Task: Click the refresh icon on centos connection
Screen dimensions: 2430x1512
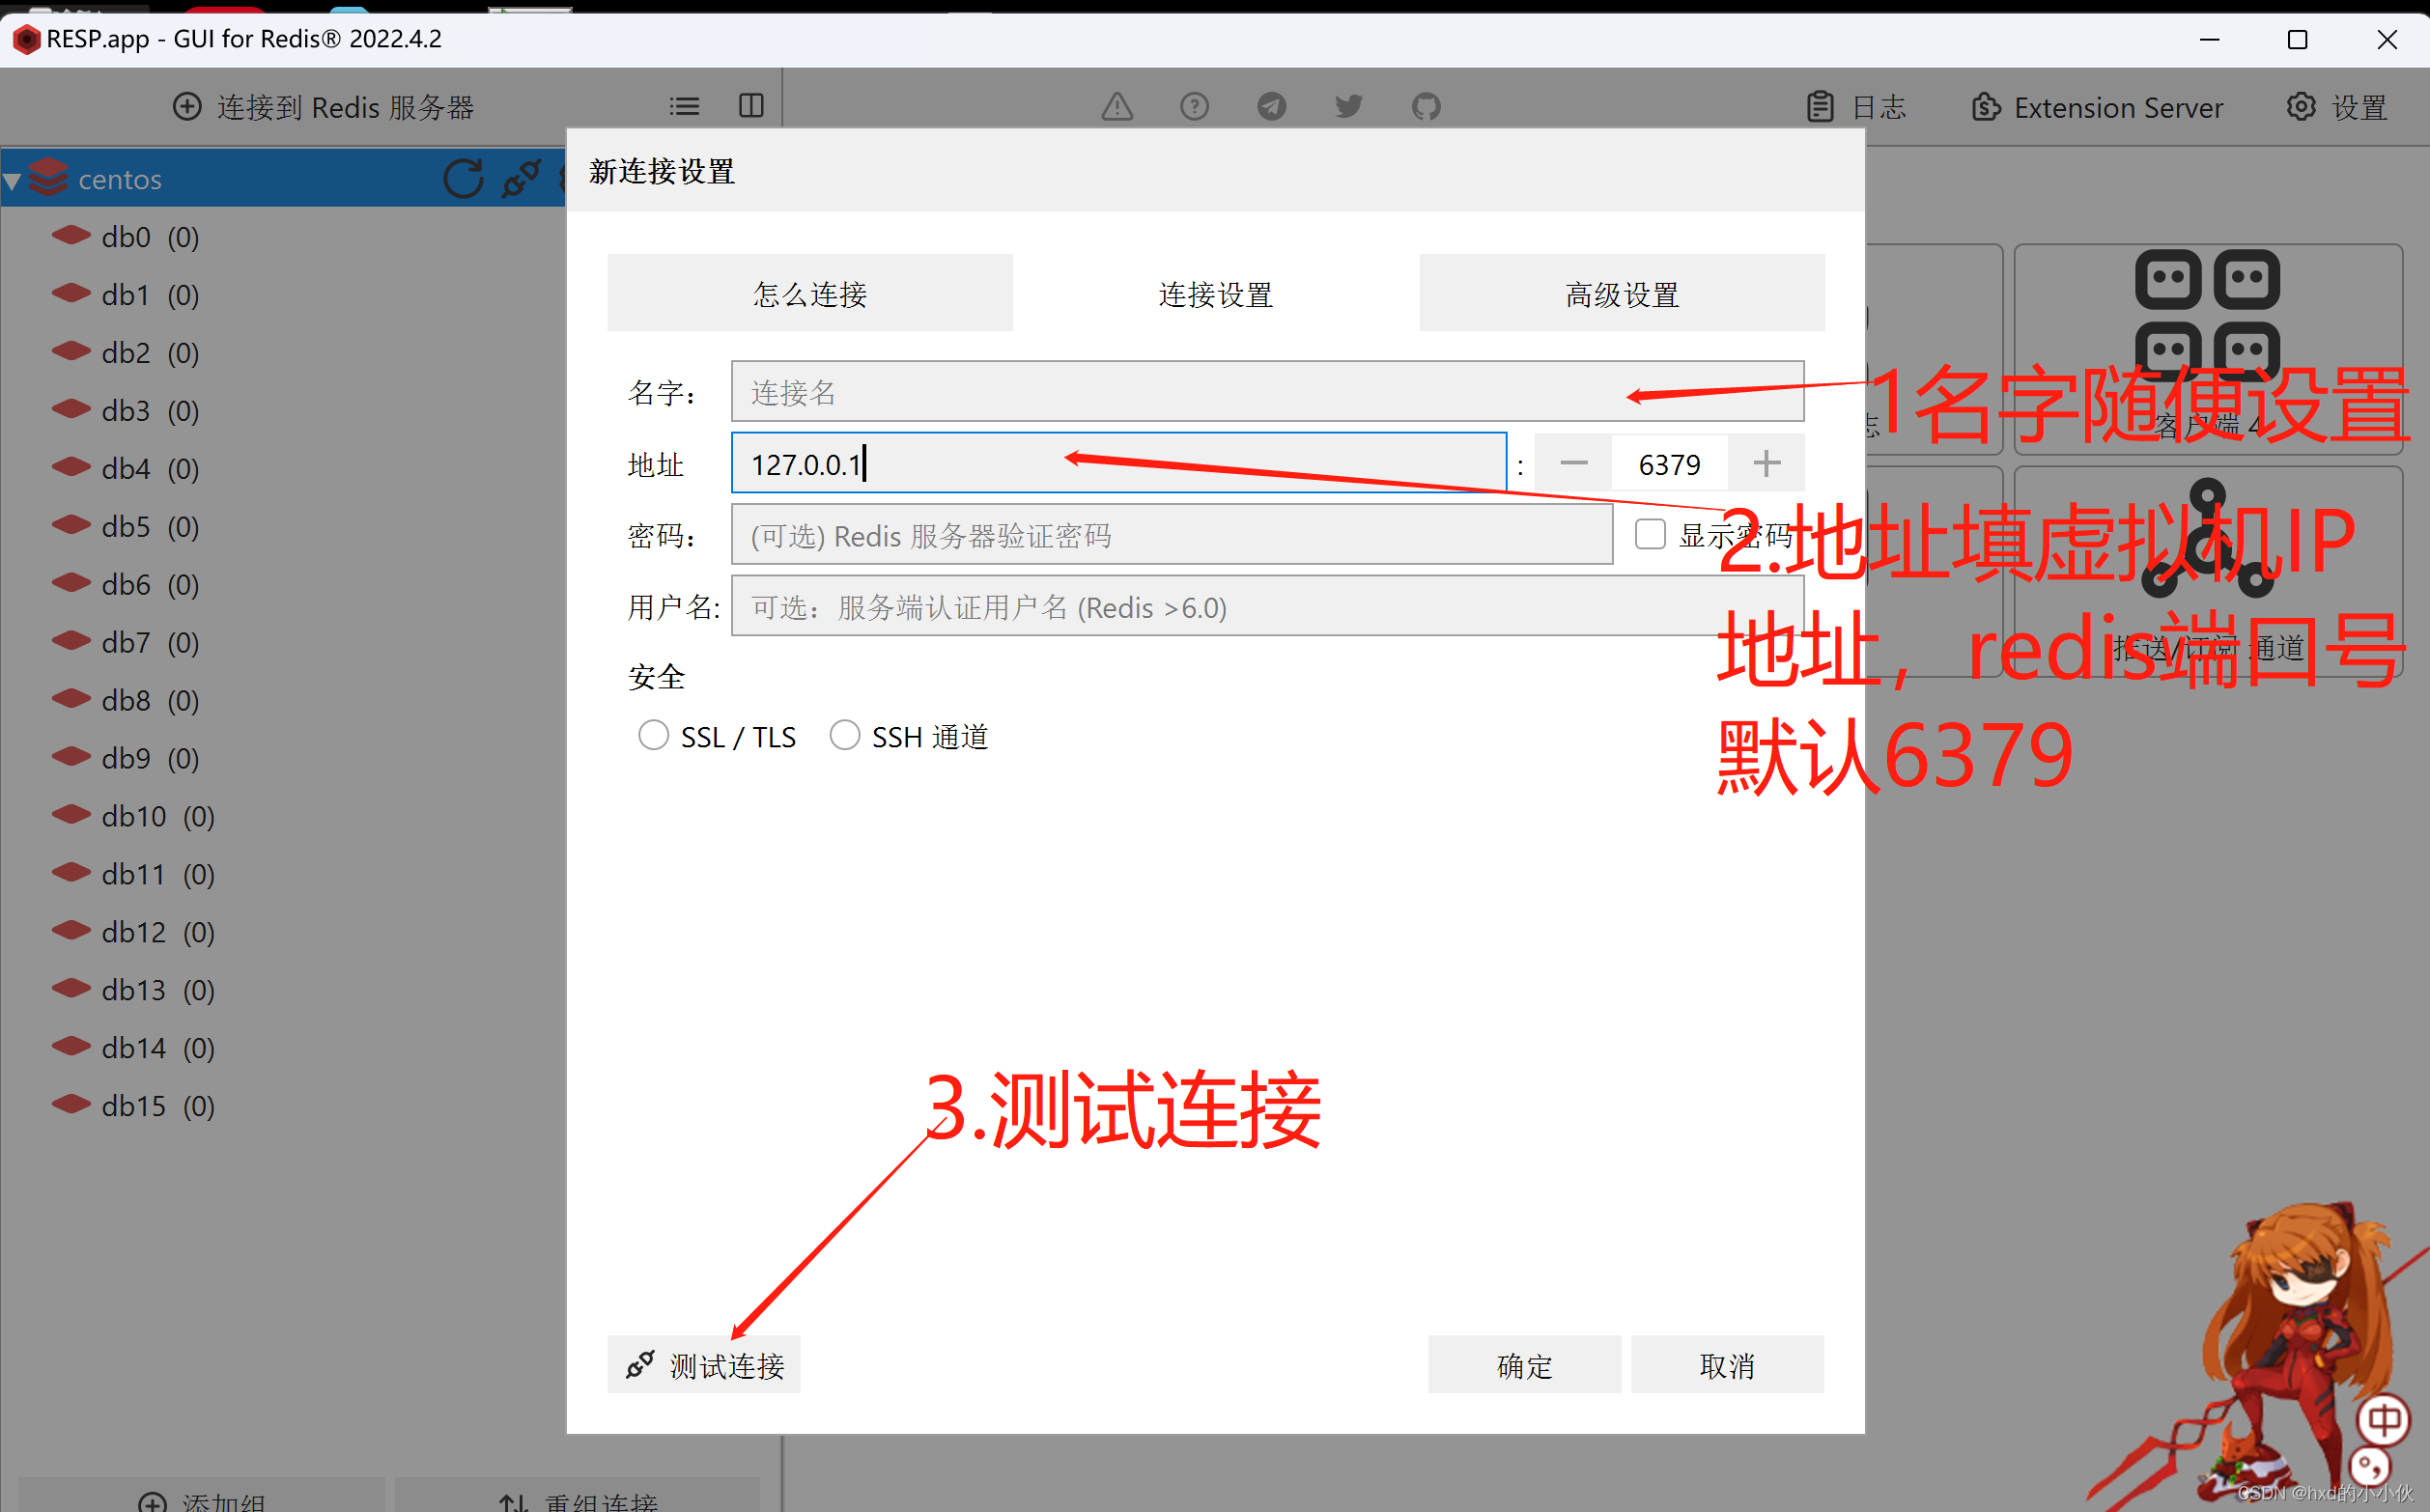Action: [x=462, y=179]
